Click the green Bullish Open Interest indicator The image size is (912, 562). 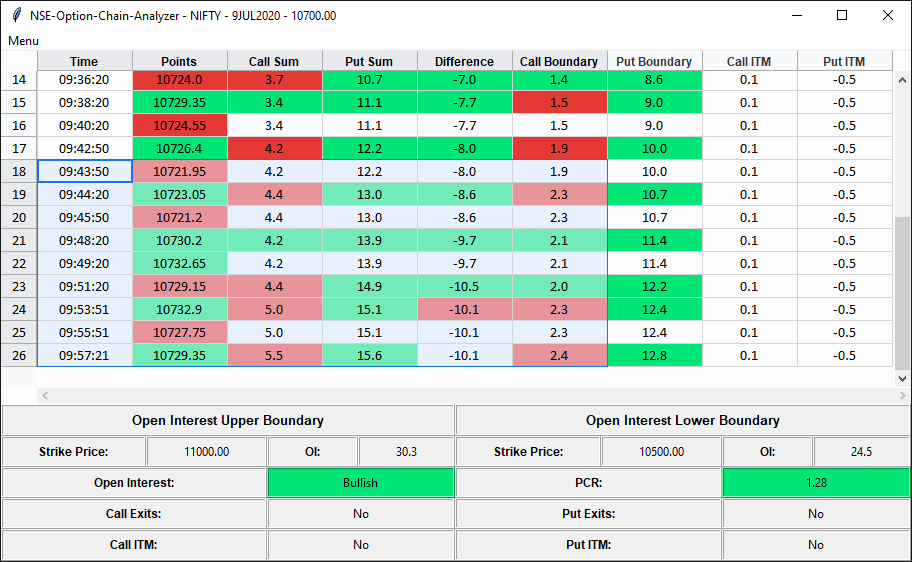tap(361, 483)
